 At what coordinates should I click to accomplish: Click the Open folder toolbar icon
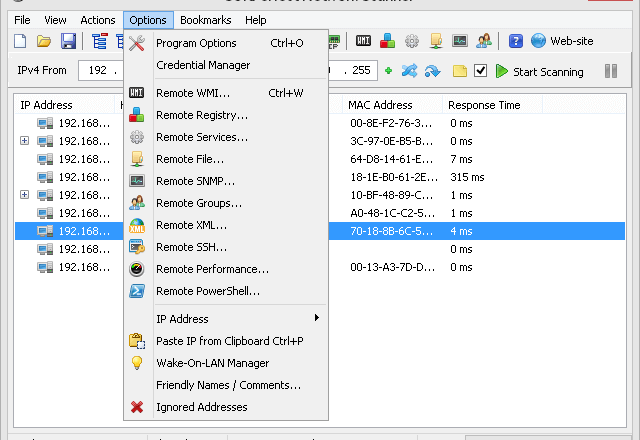[44, 41]
